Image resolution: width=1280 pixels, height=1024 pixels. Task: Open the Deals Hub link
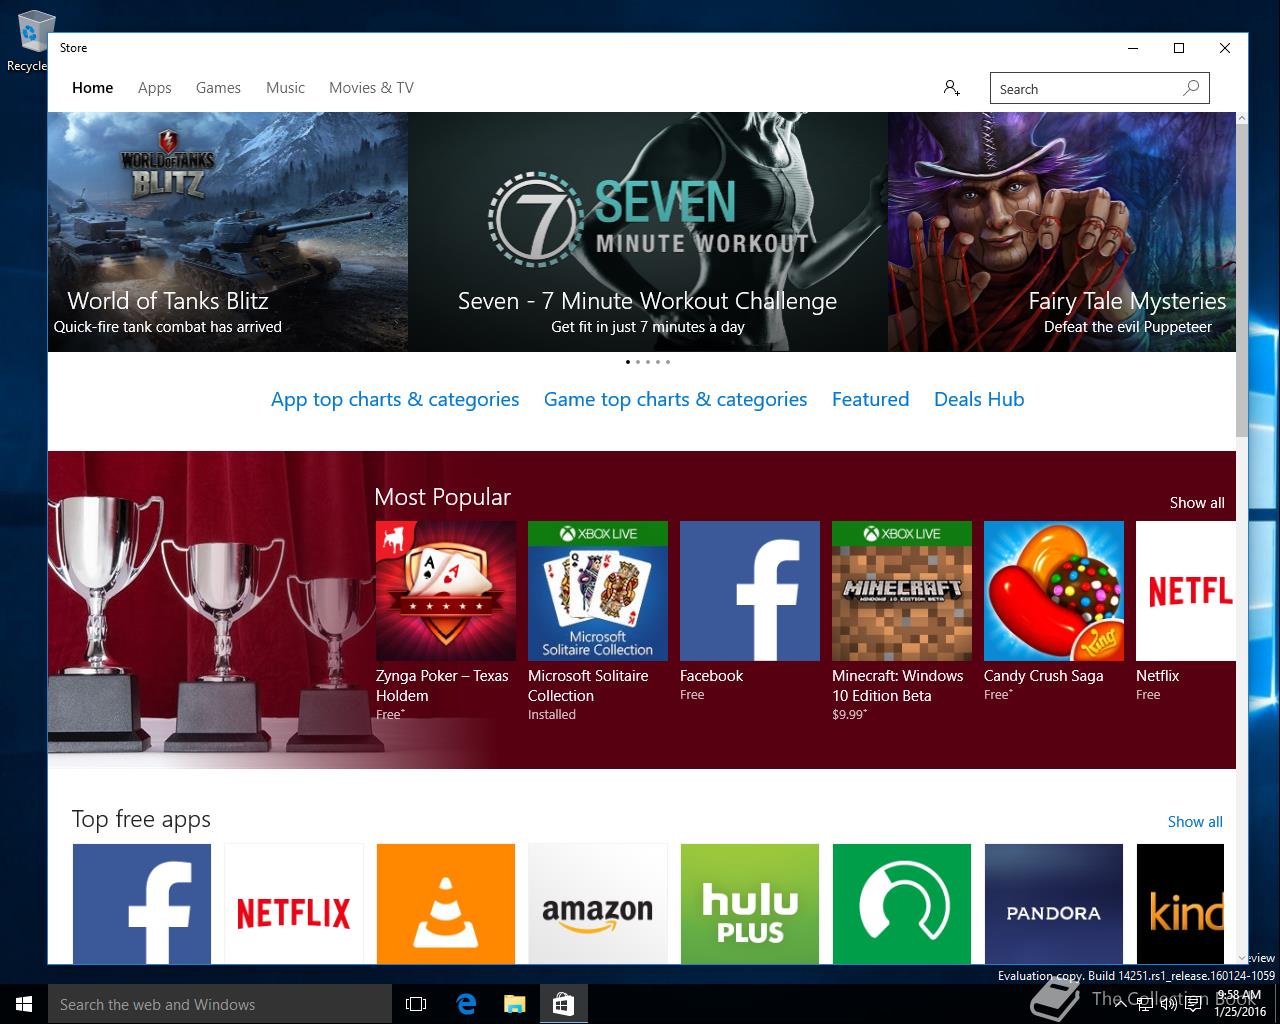979,399
